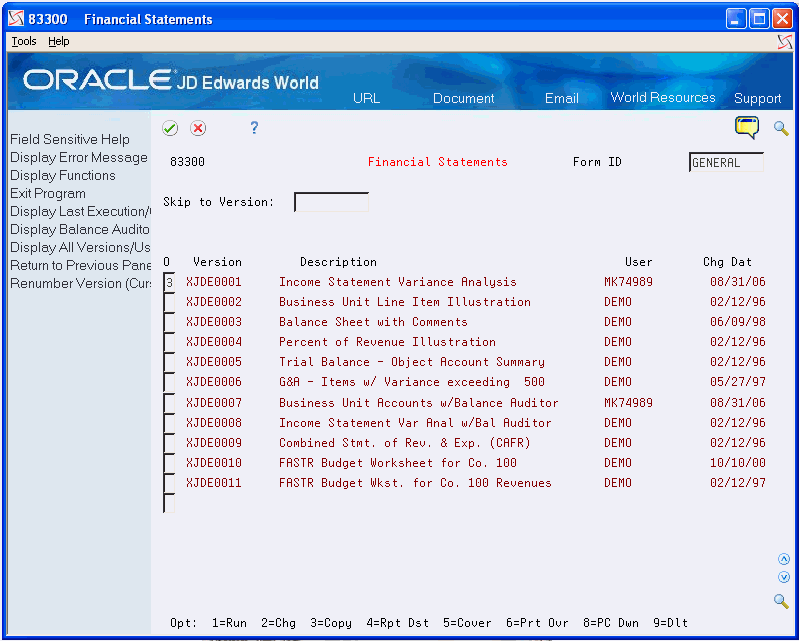Select 'Business Unit Line Item Illustration' text
The height and width of the screenshot is (641, 799).
(x=405, y=302)
